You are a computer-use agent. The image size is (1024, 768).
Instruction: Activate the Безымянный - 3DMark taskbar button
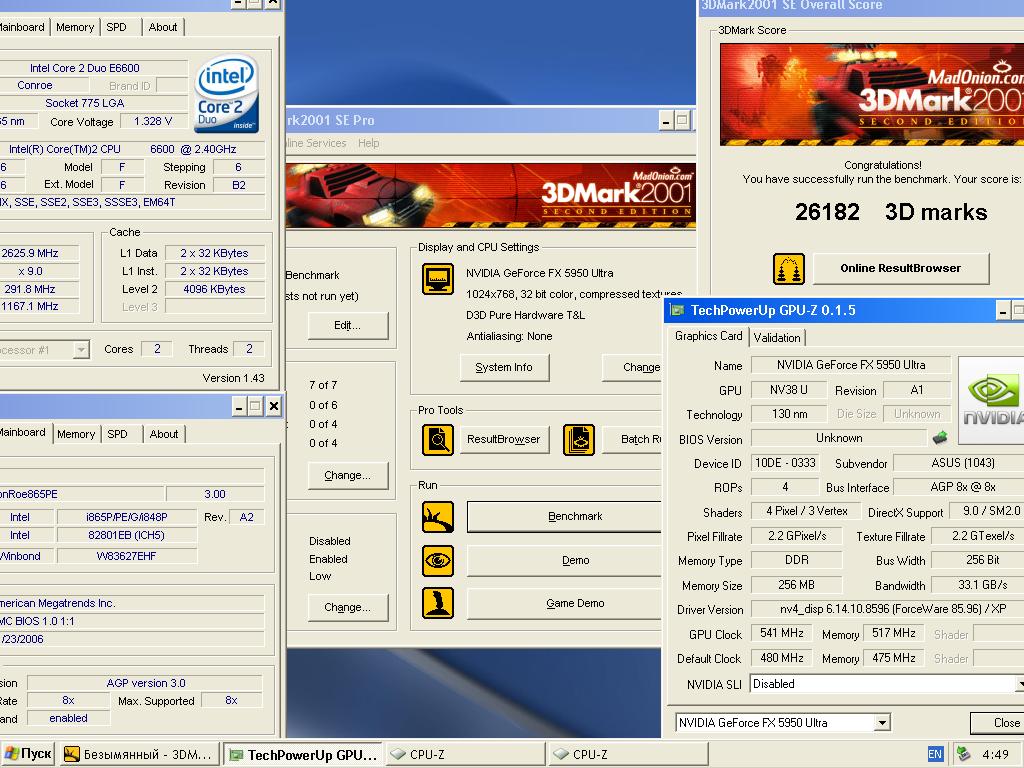(138, 754)
